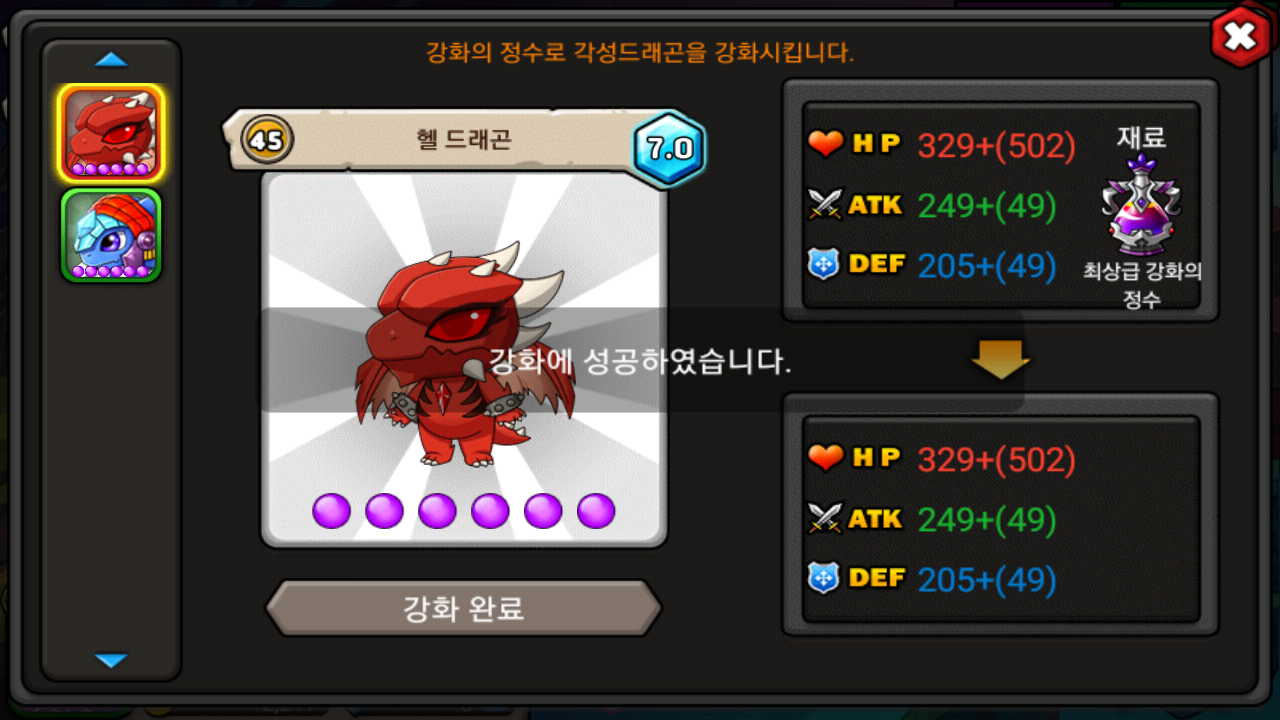The width and height of the screenshot is (1280, 720).
Task: Click the ATK crossed swords icon in upper stats
Action: click(x=826, y=205)
